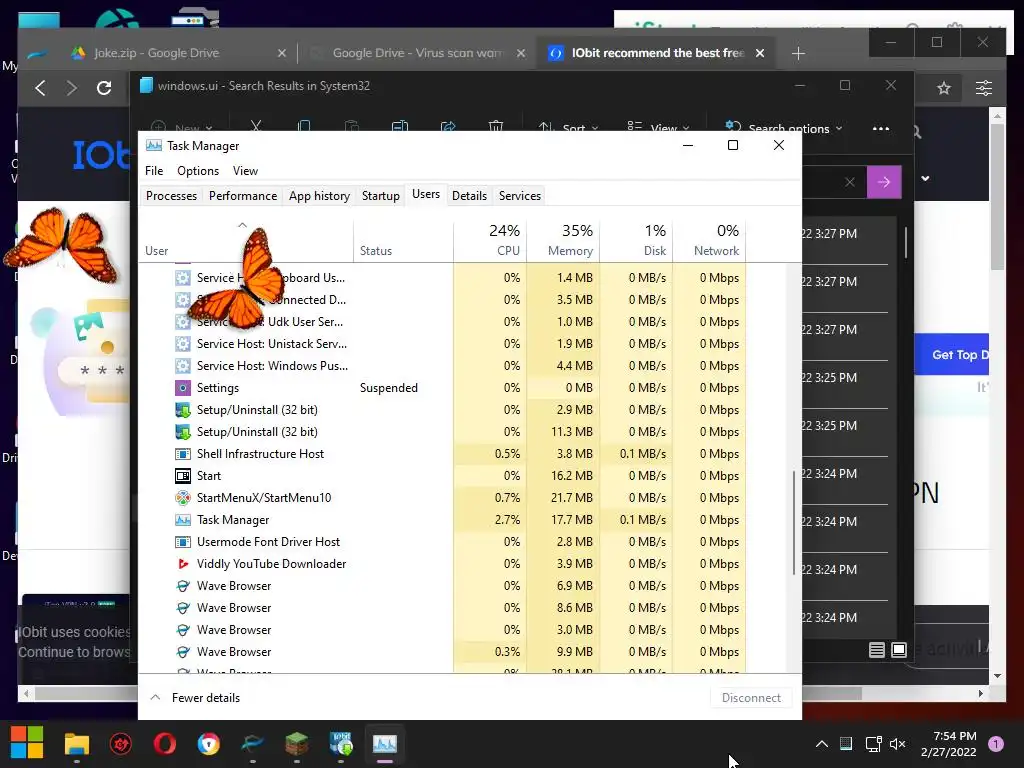Viewport: 1024px width, 768px height.
Task: Select the Setup/Uninstall row using 11.3 MB
Action: [442, 432]
